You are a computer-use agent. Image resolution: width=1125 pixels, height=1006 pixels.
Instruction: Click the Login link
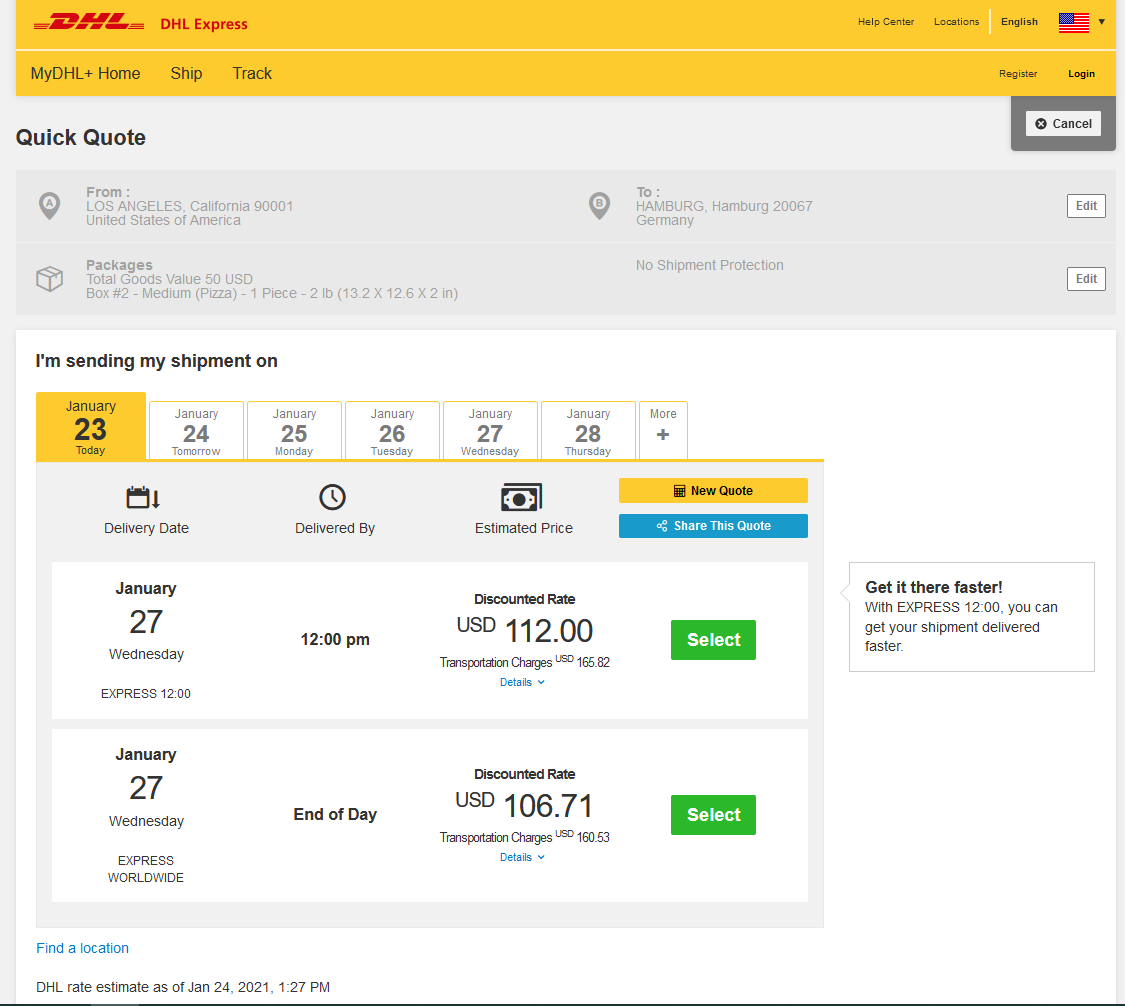pos(1081,74)
